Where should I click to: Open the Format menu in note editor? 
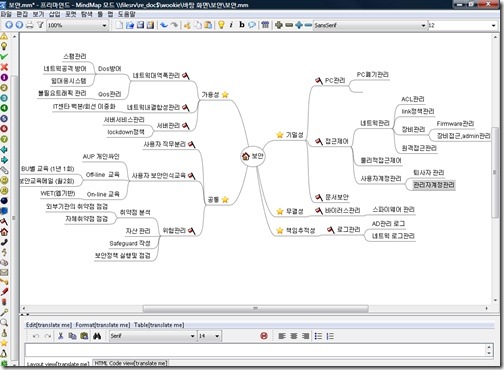click(103, 325)
